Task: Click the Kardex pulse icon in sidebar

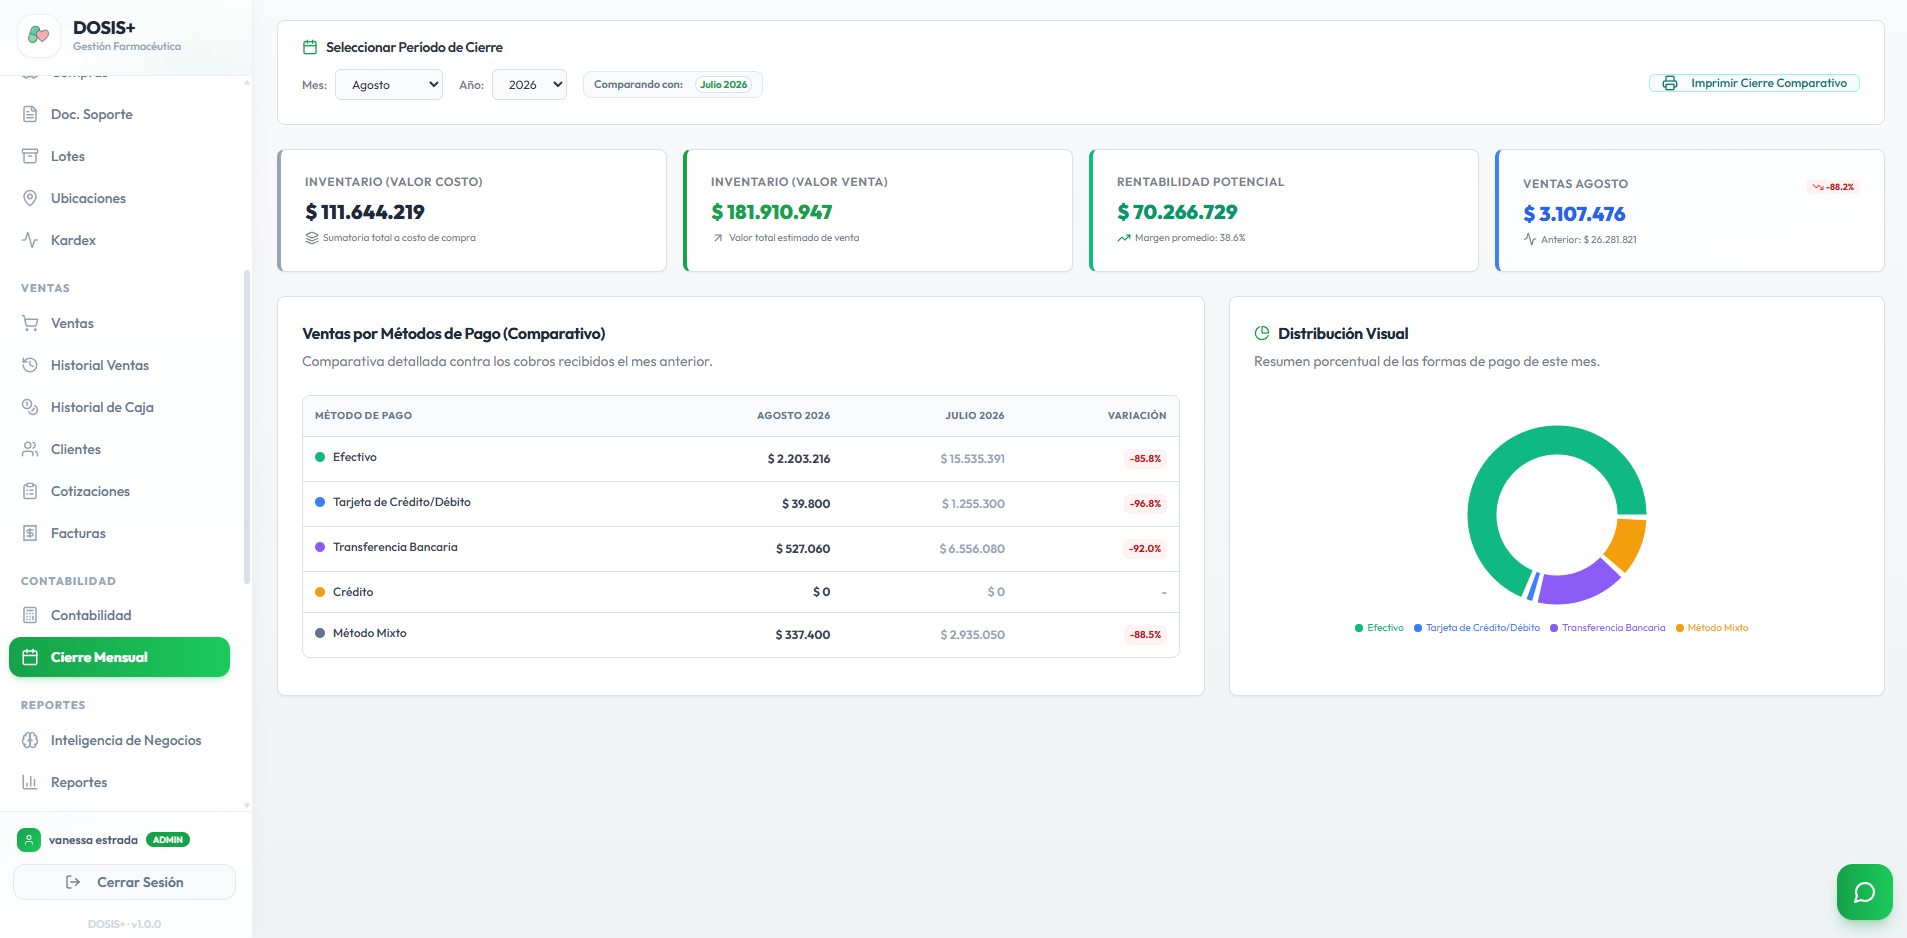Action: pos(30,240)
